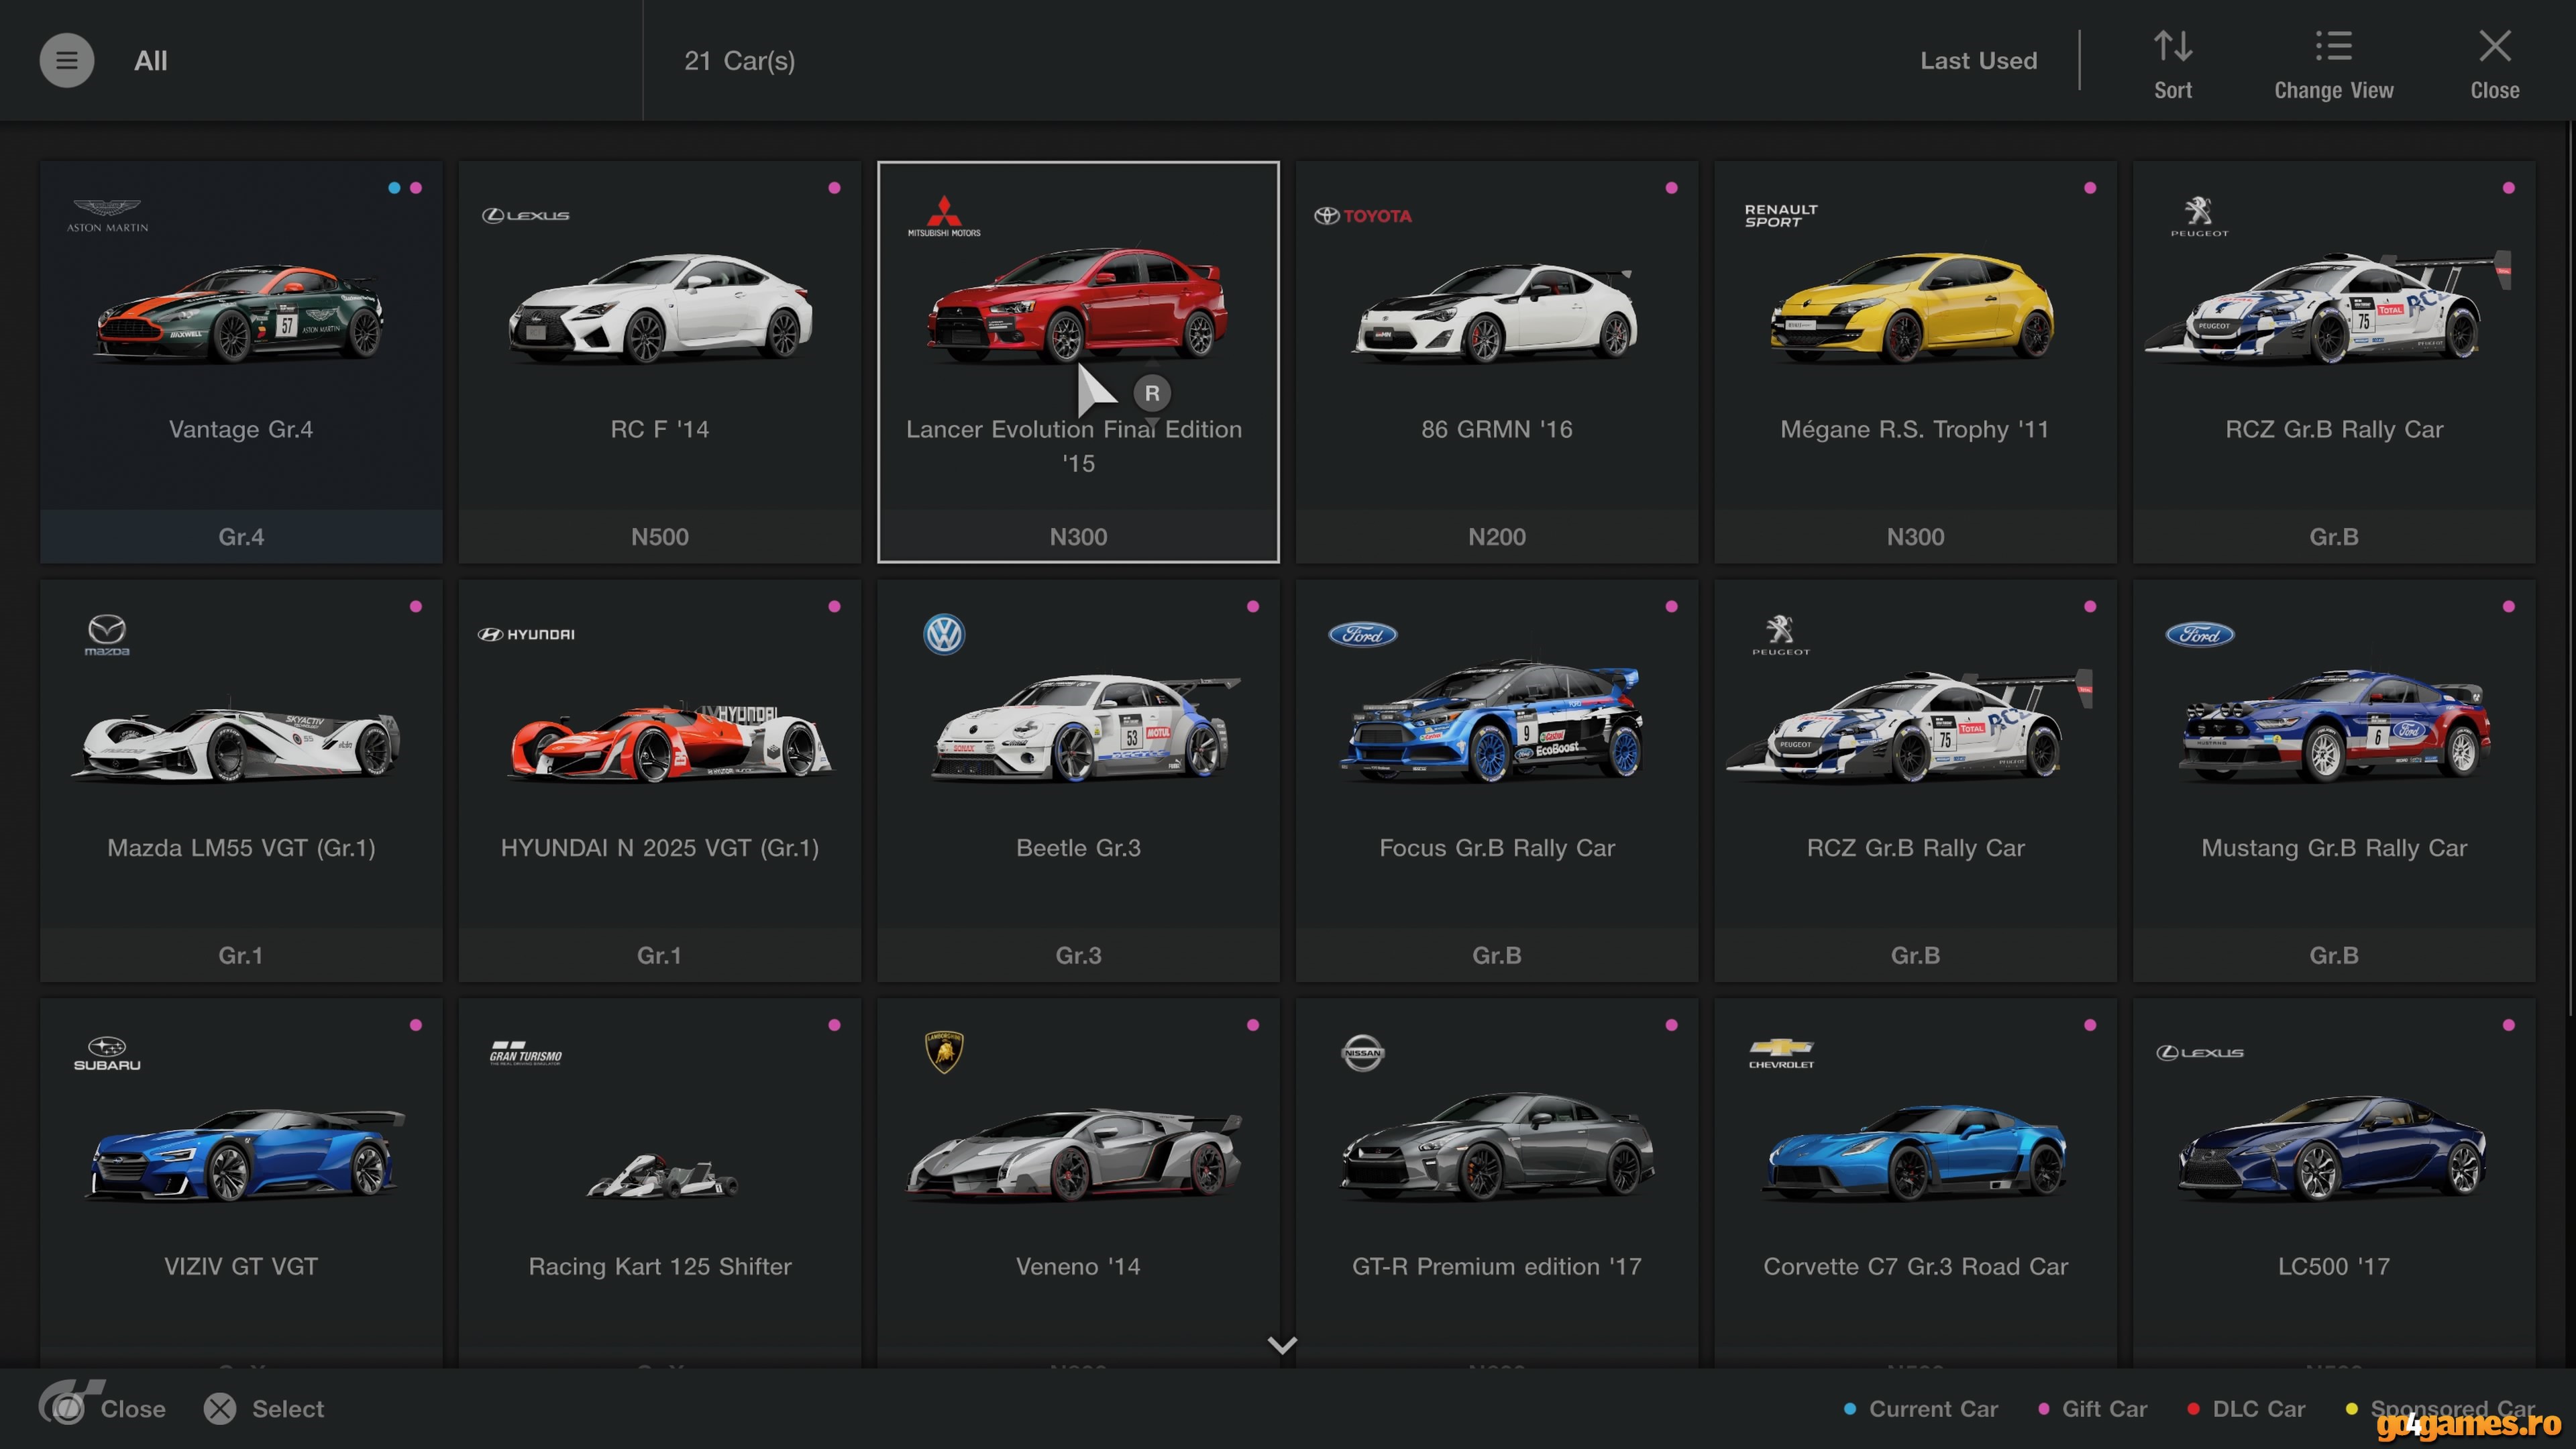Image resolution: width=2576 pixels, height=1449 pixels.
Task: Click the Lexus logo on RC F card
Action: [x=525, y=215]
